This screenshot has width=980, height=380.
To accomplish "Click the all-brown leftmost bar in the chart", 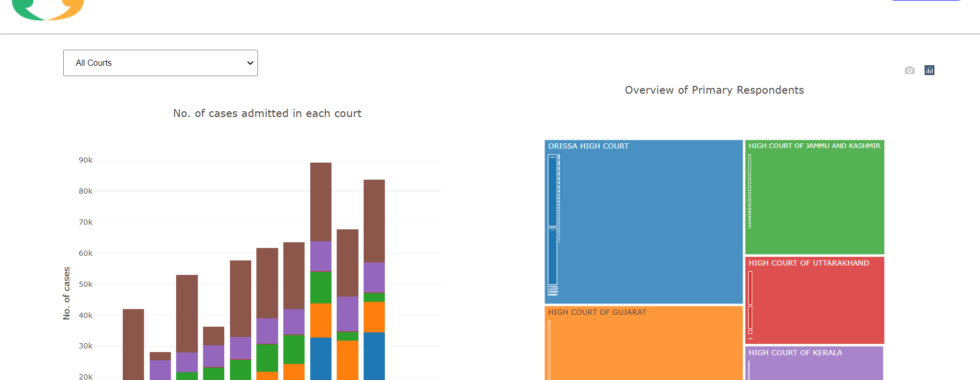I will [133, 344].
